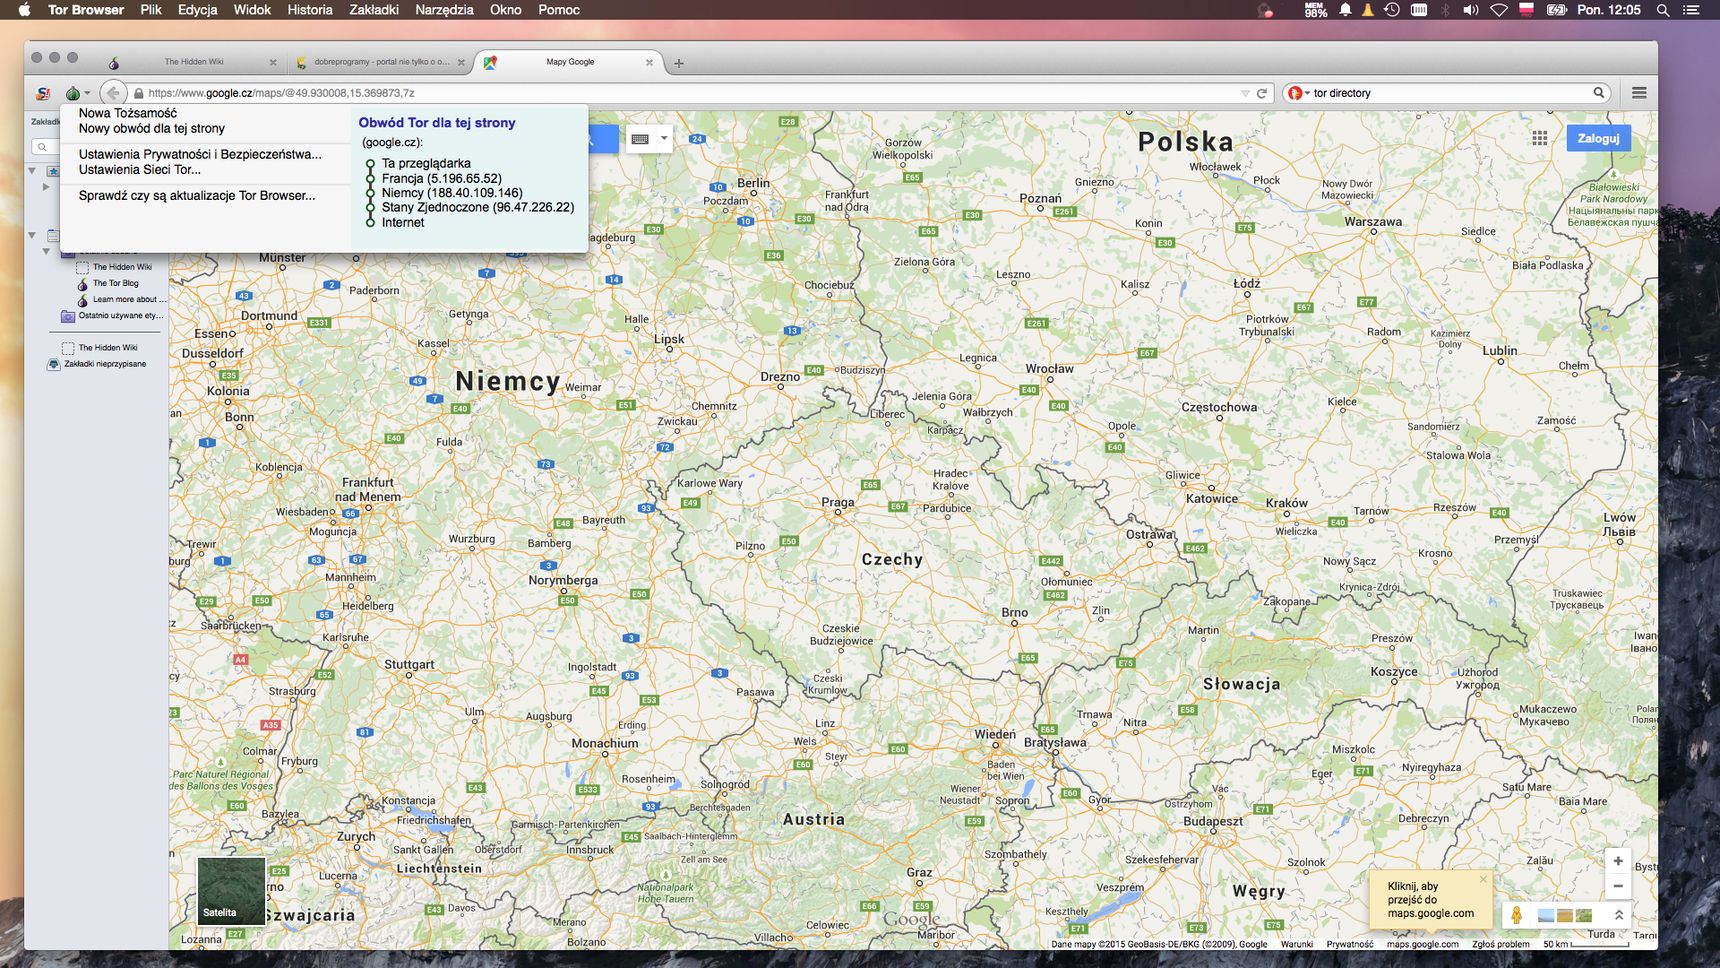Click the notification bell menu bar icon

coord(1345,10)
